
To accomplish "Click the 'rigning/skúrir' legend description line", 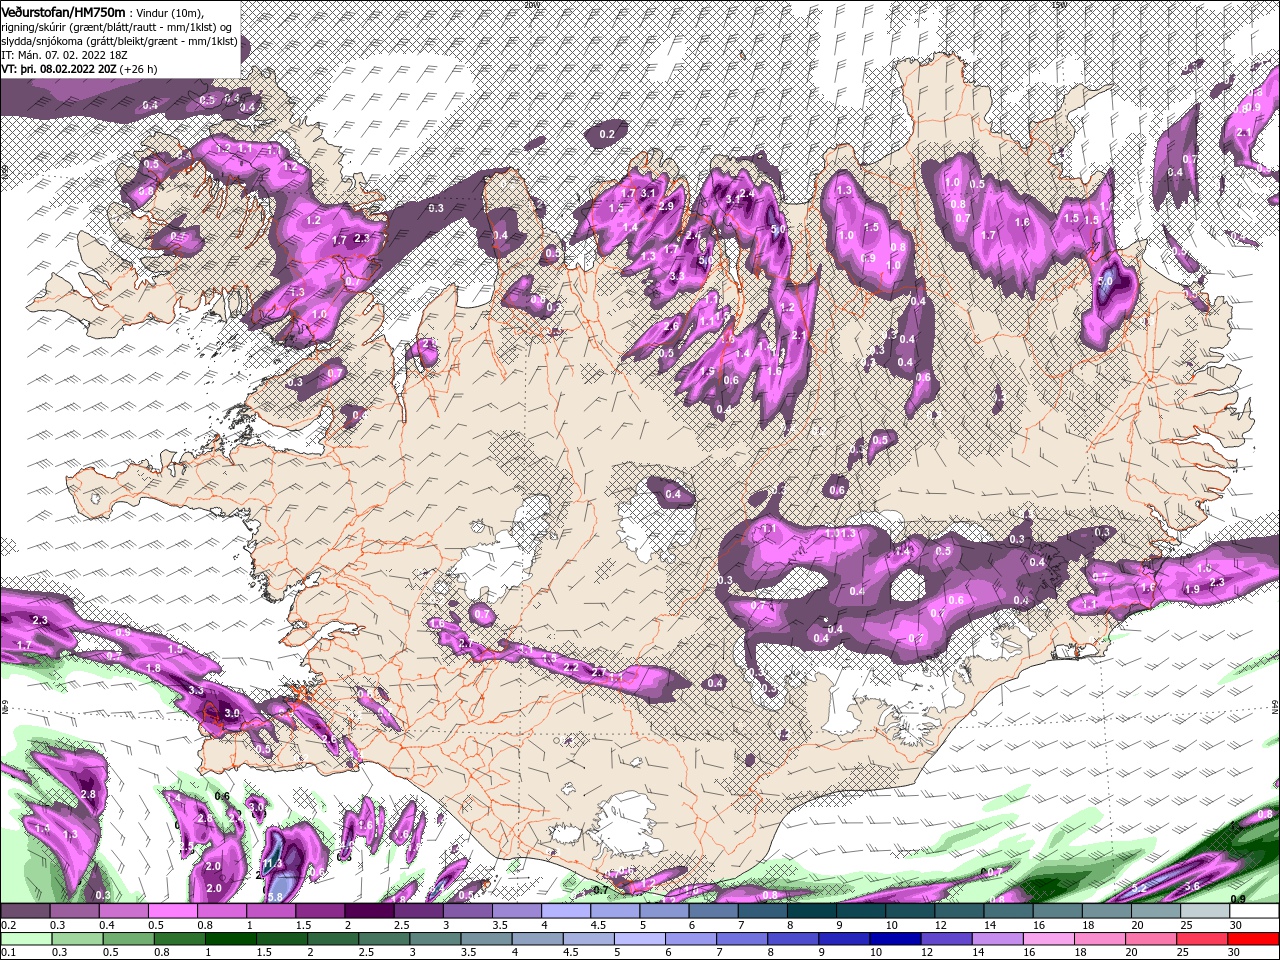I will tap(116, 26).
